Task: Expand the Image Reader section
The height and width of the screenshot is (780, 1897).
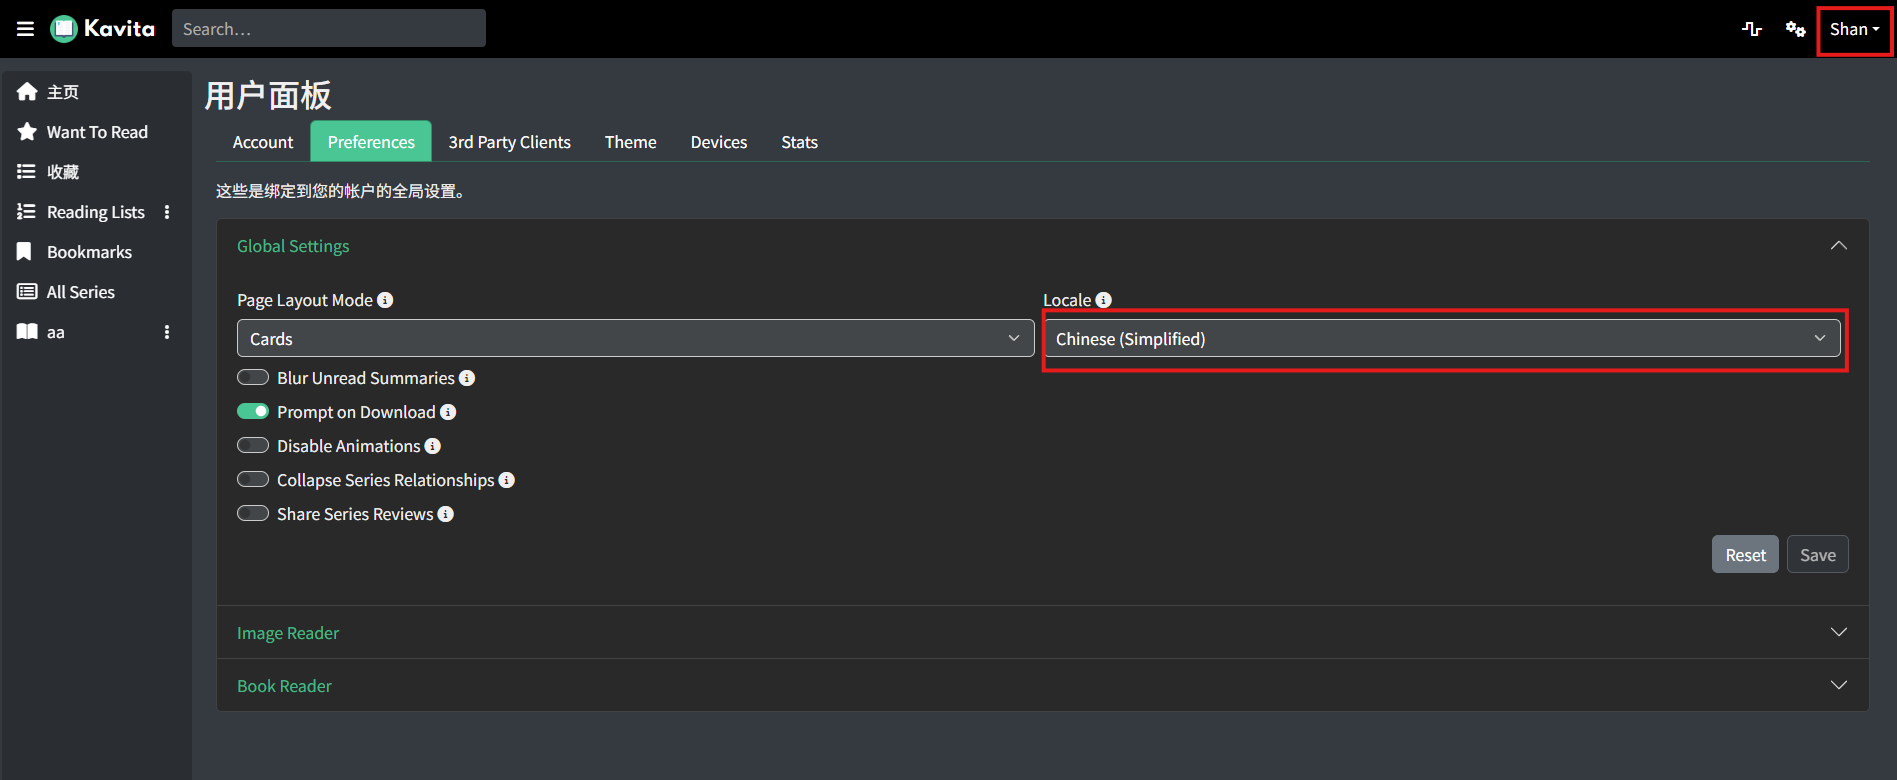Action: point(1042,632)
